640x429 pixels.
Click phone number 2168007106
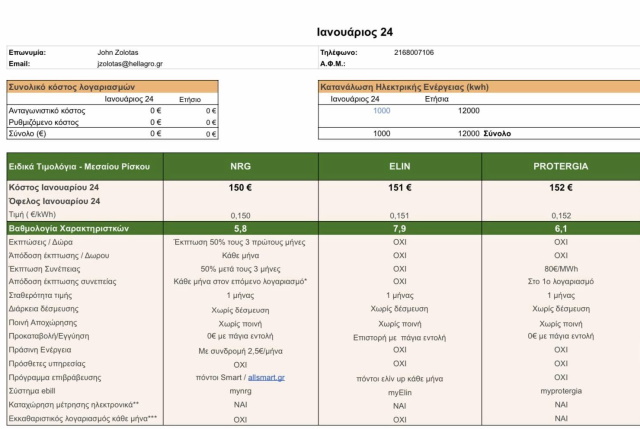coord(413,52)
